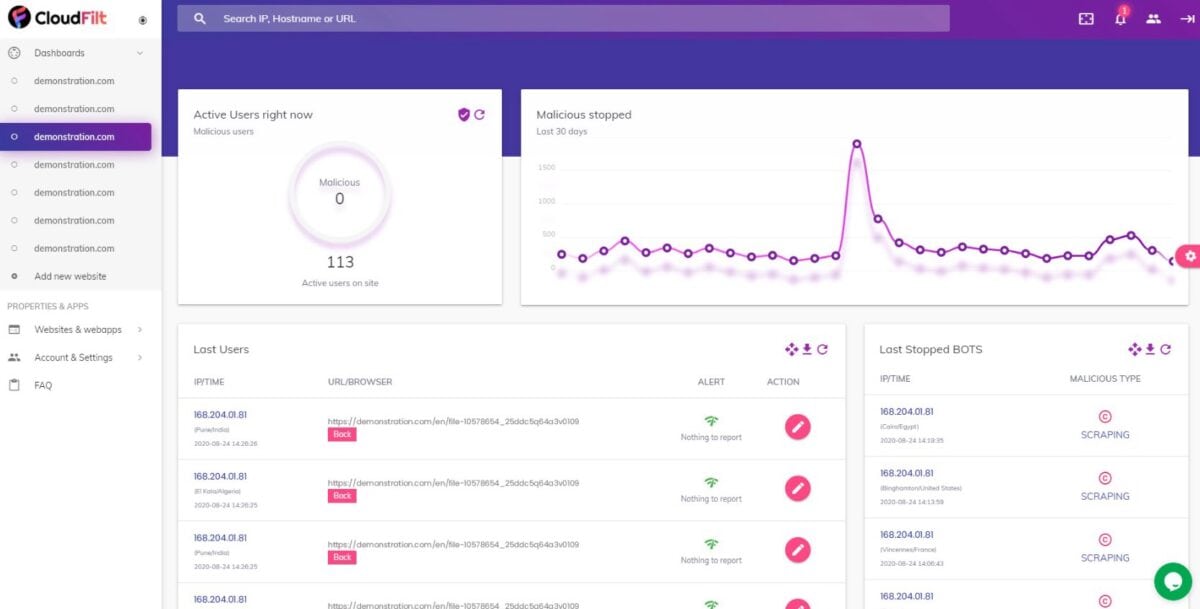This screenshot has width=1200, height=609.
Task: Click the URL/BROWSER column header
Action: [x=360, y=382]
